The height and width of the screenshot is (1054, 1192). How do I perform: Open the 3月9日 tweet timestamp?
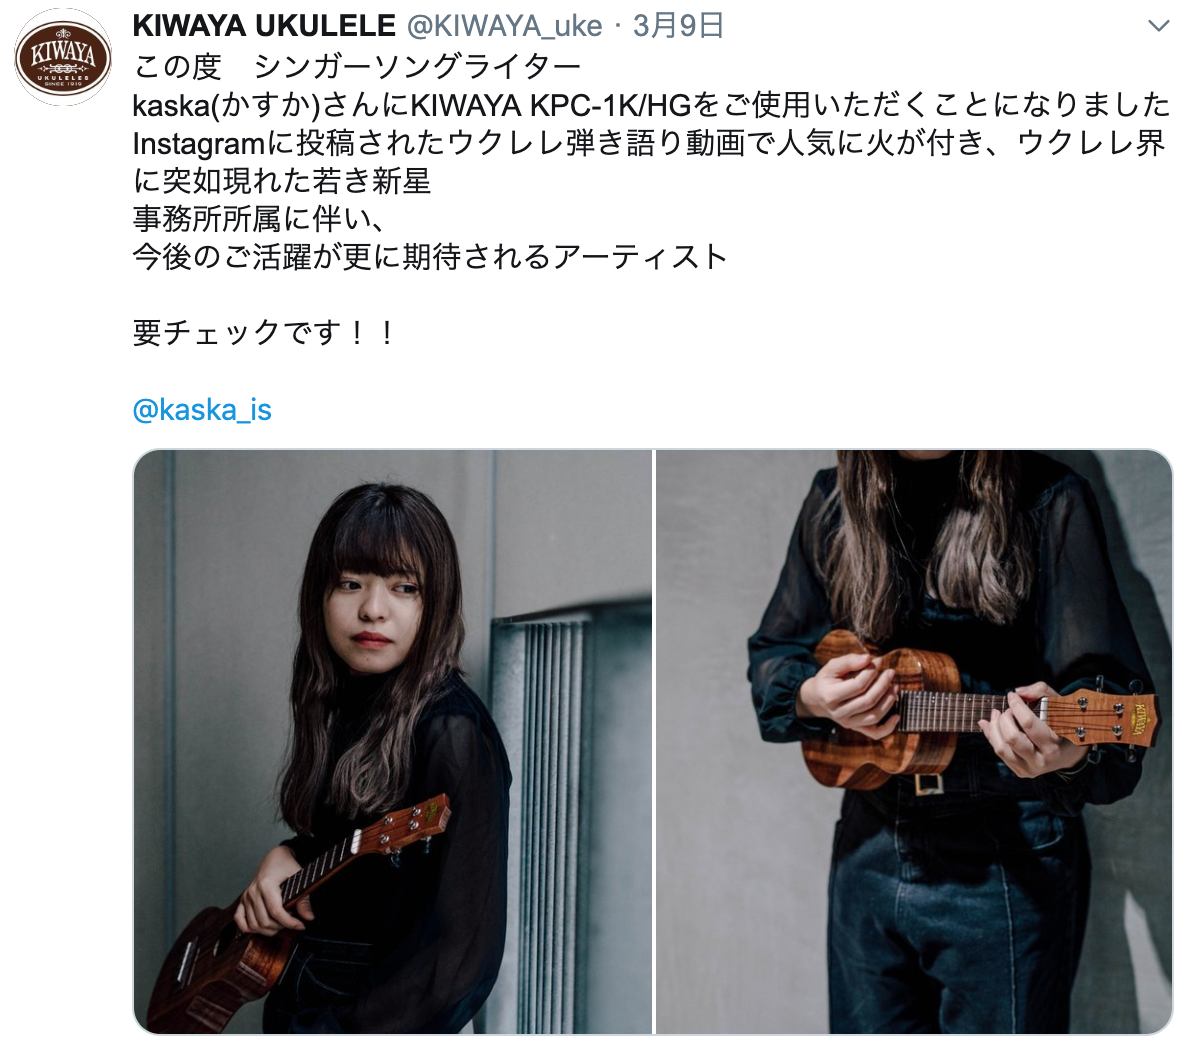tap(677, 27)
